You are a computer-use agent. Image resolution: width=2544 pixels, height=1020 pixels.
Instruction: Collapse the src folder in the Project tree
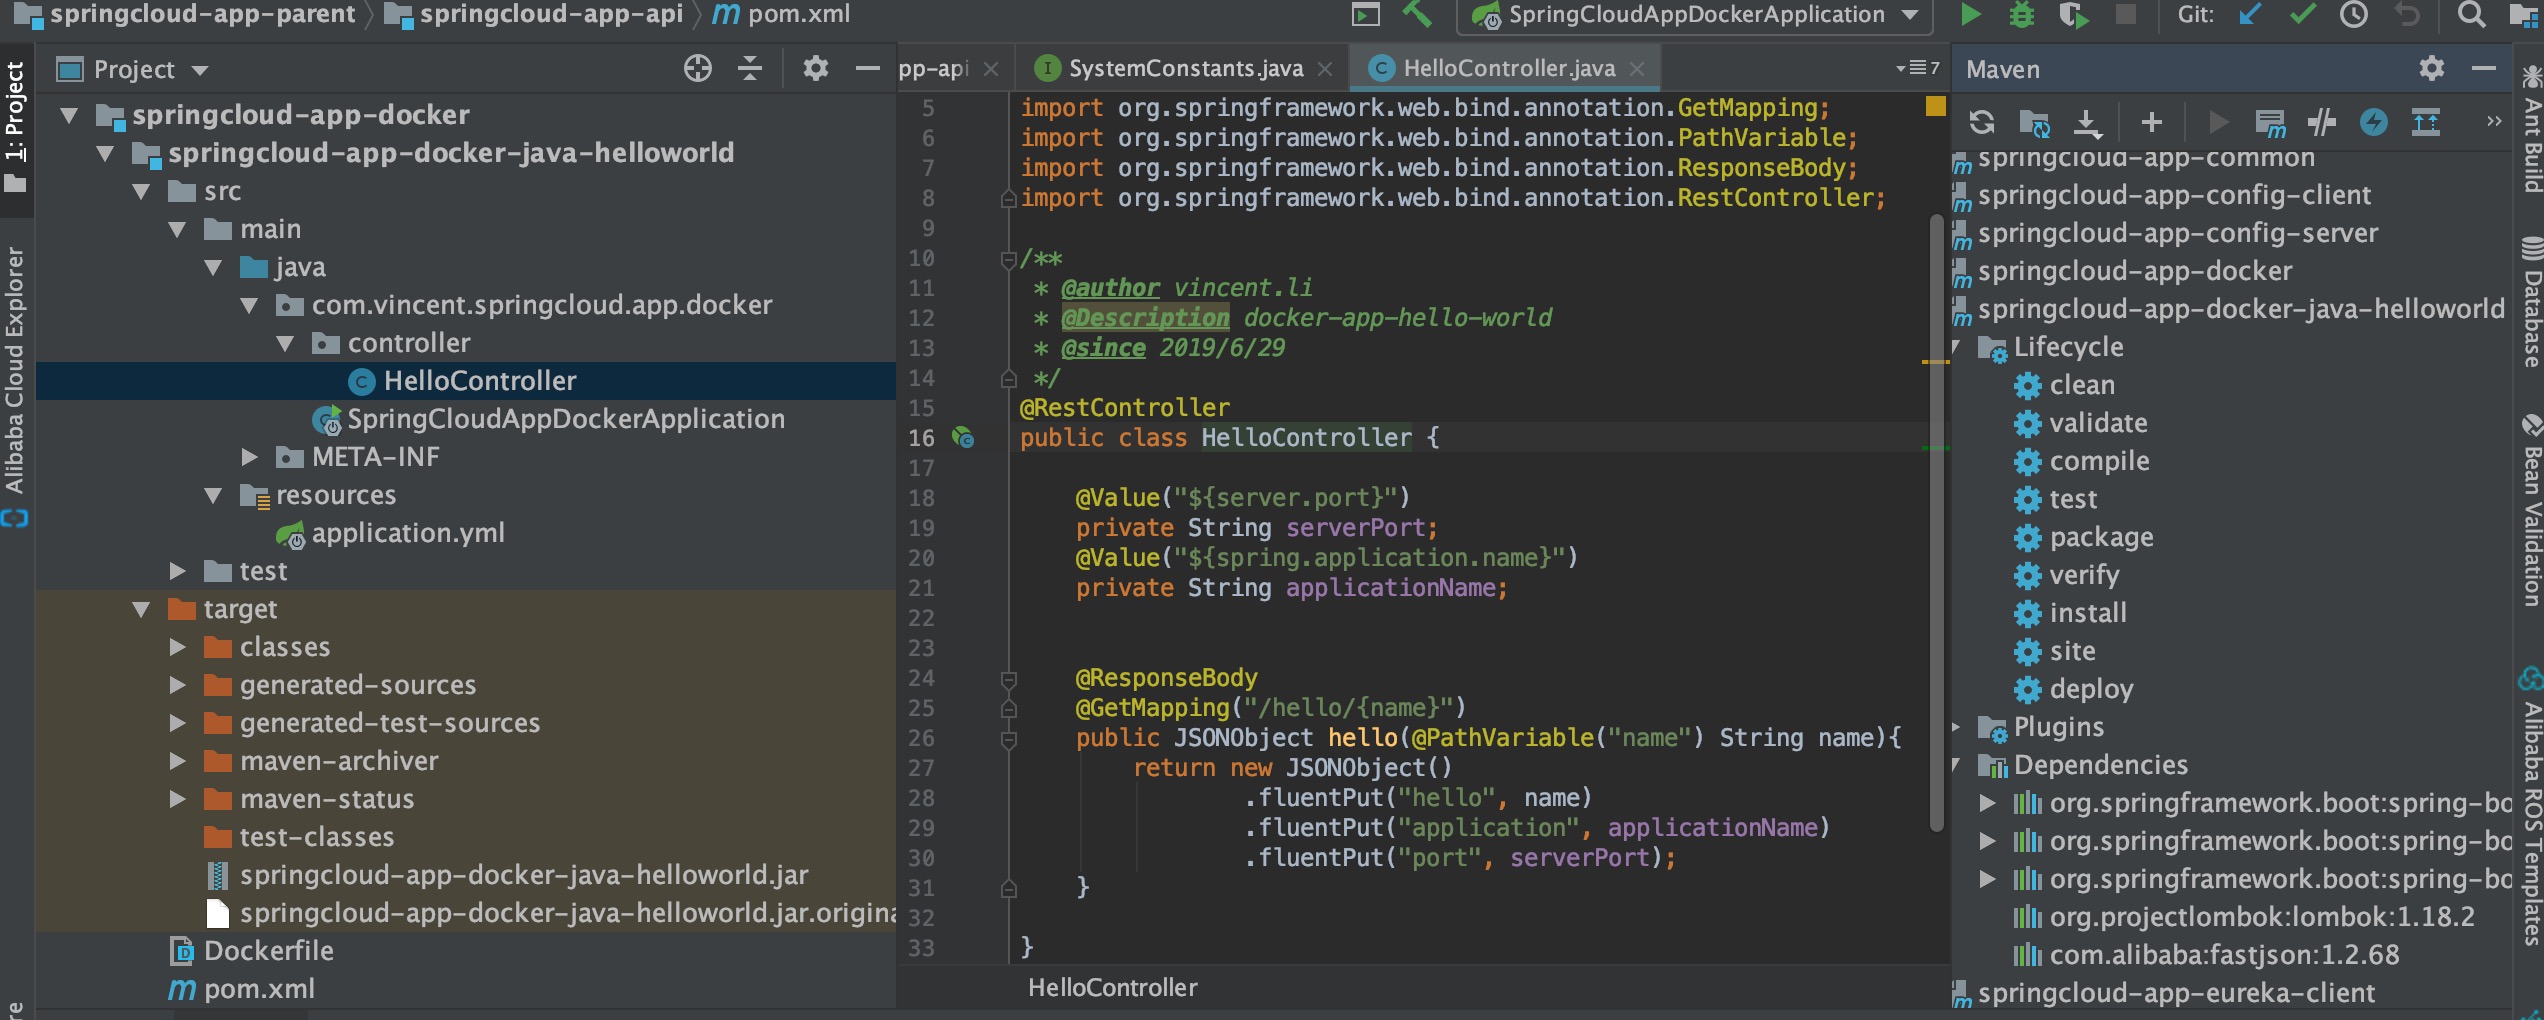141,191
